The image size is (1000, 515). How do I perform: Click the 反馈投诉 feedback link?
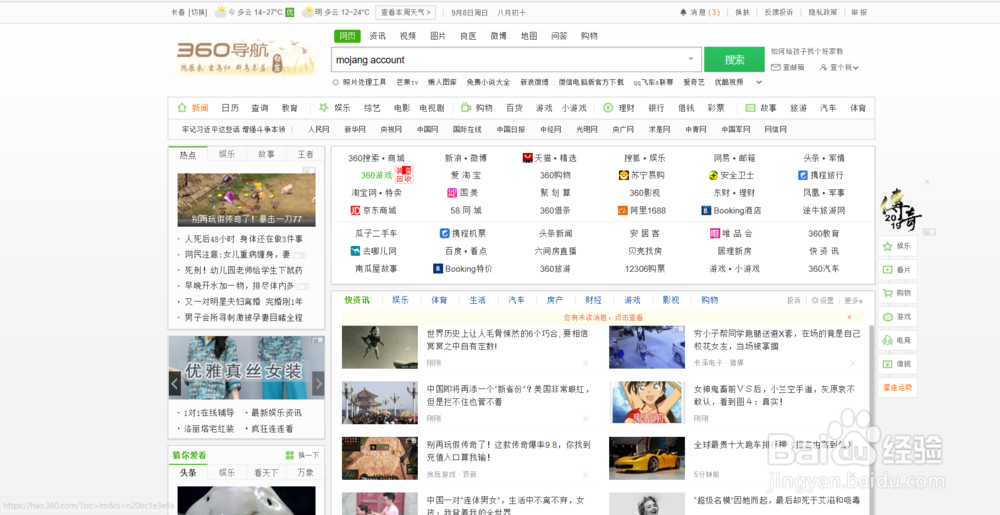779,12
